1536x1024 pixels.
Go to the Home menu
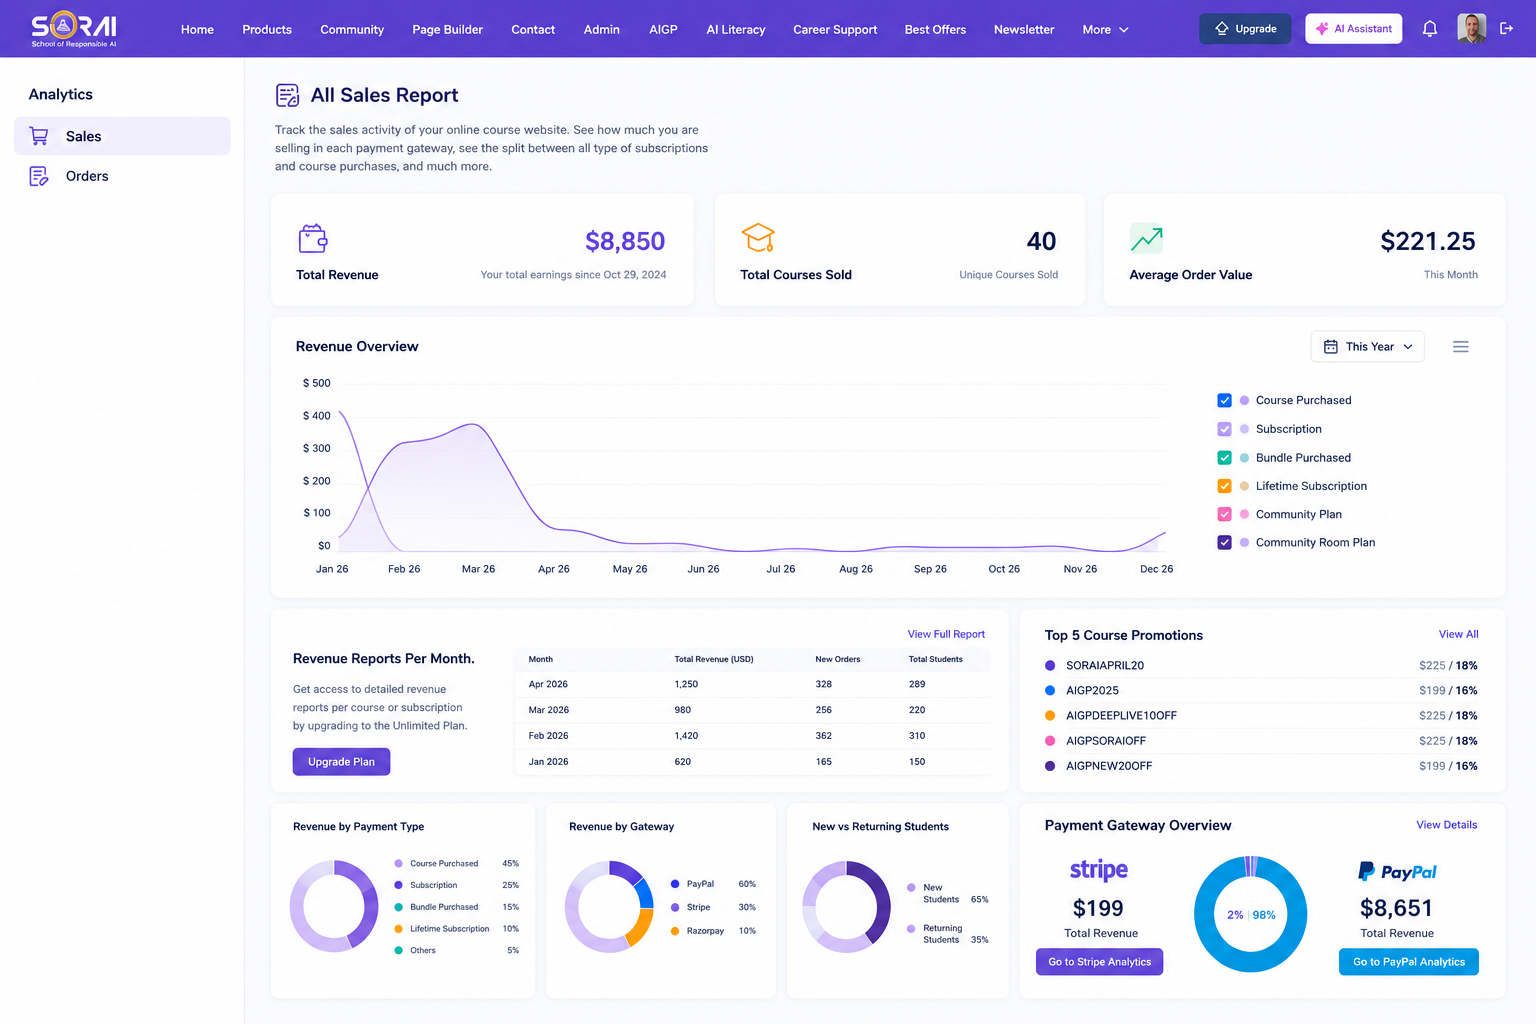coord(197,29)
